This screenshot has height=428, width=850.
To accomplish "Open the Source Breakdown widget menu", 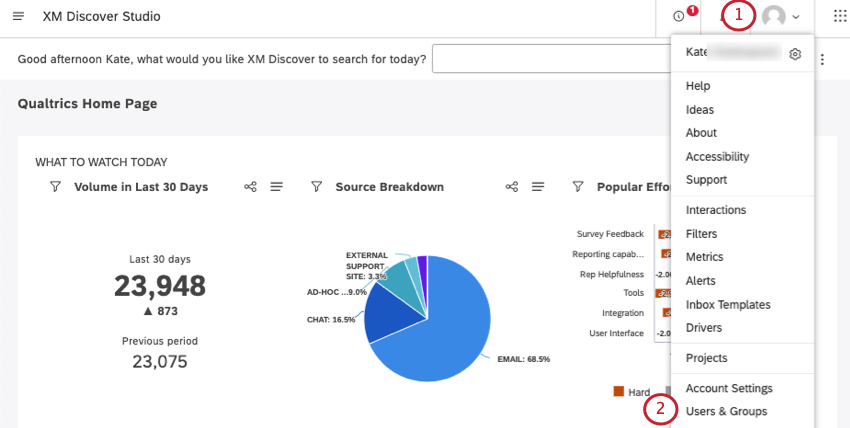I will coord(538,187).
